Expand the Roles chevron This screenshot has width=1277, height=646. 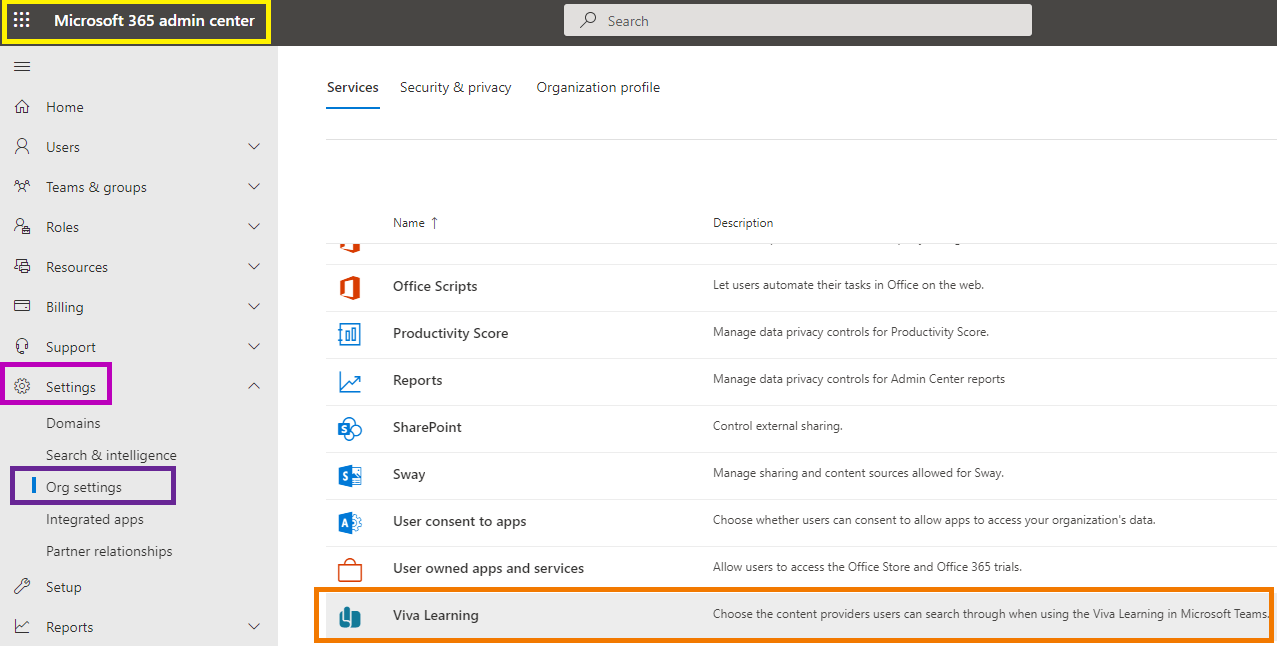pyautogui.click(x=254, y=227)
